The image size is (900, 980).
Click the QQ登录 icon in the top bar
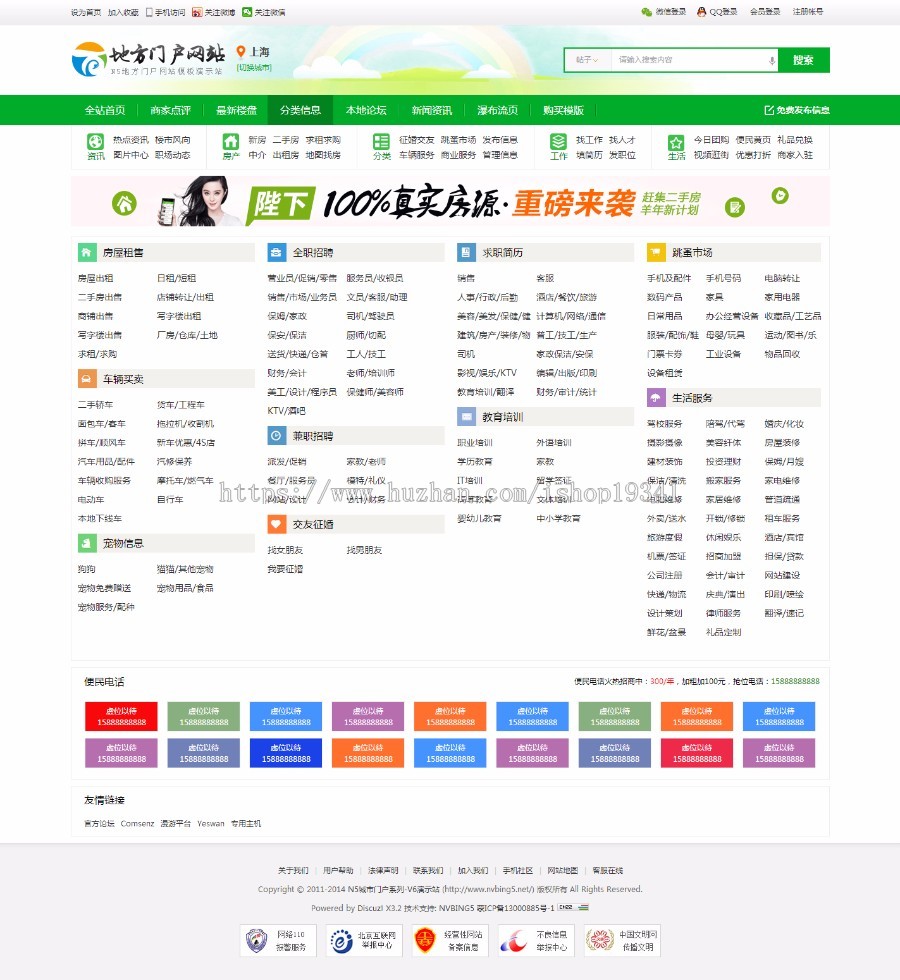point(700,12)
